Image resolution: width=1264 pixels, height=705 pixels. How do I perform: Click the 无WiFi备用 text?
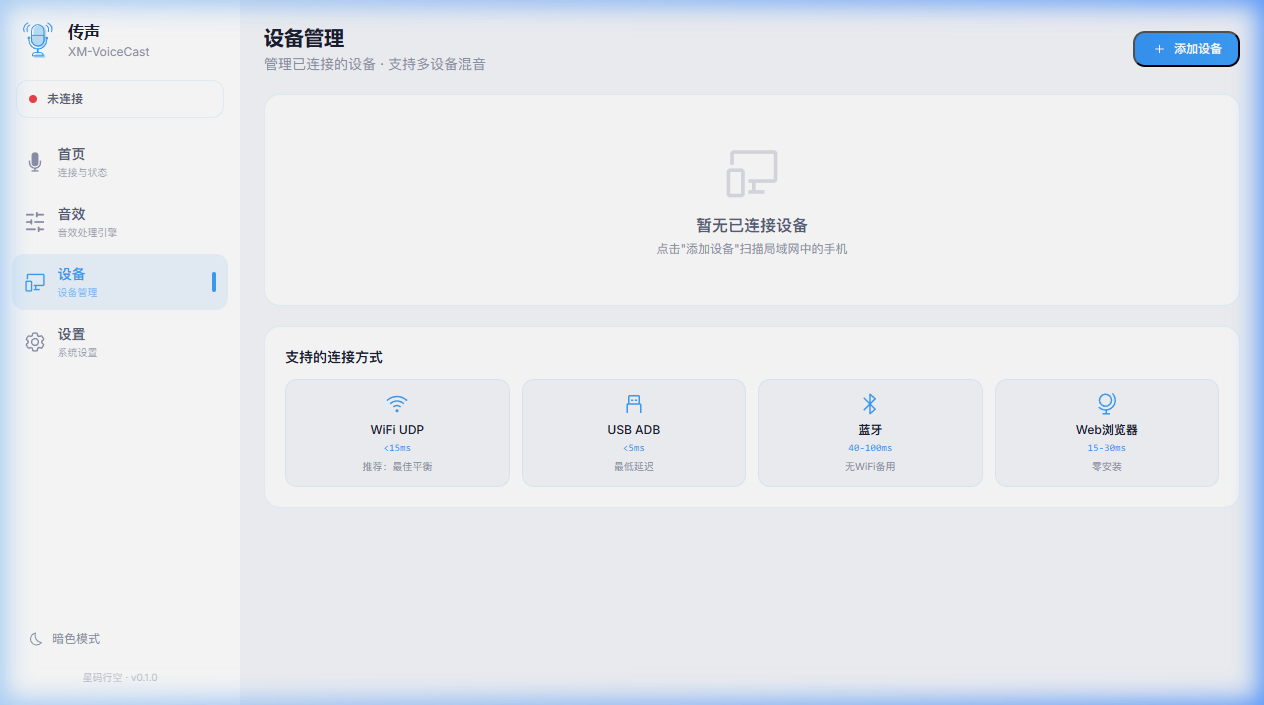[x=870, y=467]
